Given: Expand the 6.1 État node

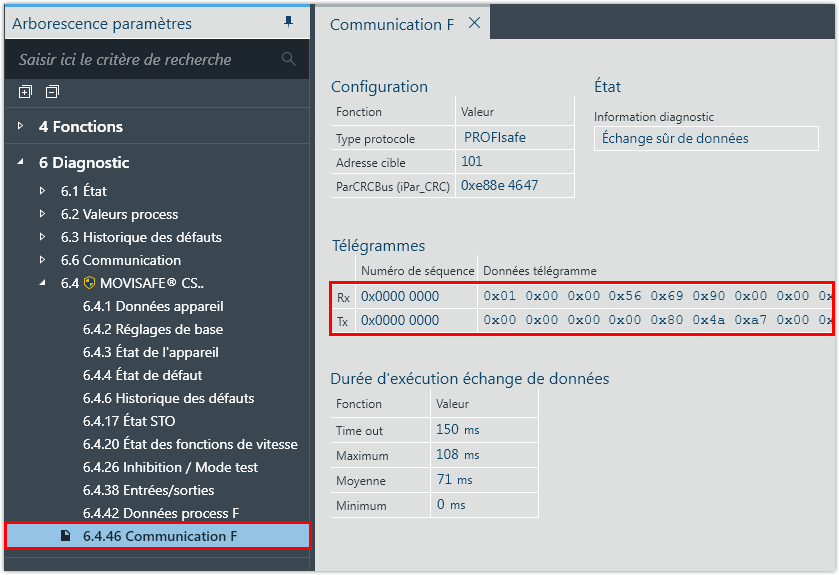Looking at the screenshot, I should click(42, 191).
